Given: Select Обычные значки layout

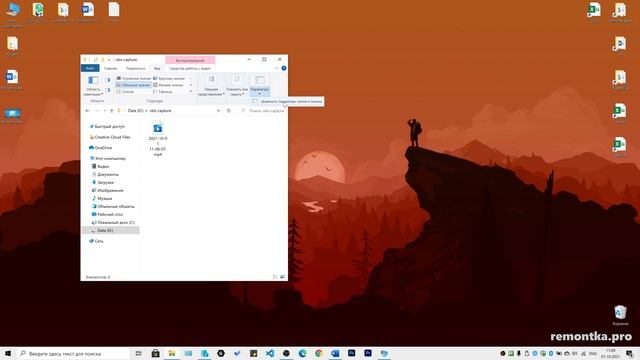Looking at the screenshot, I should (133, 85).
